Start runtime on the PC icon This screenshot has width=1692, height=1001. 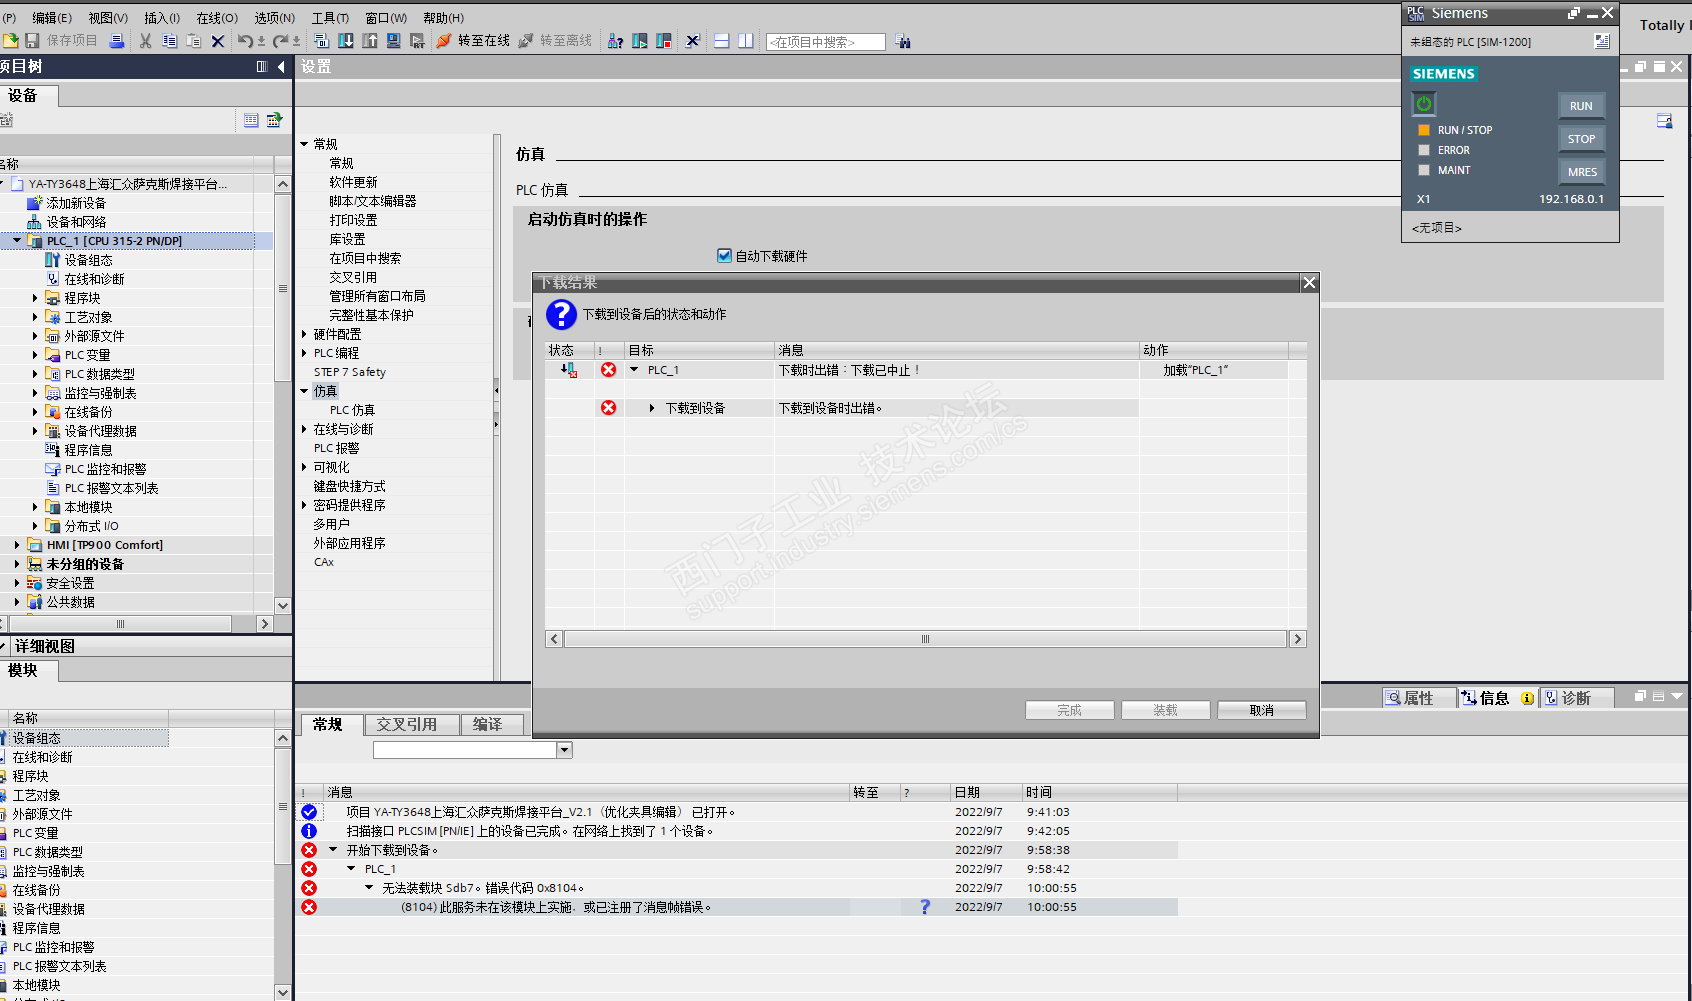417,41
